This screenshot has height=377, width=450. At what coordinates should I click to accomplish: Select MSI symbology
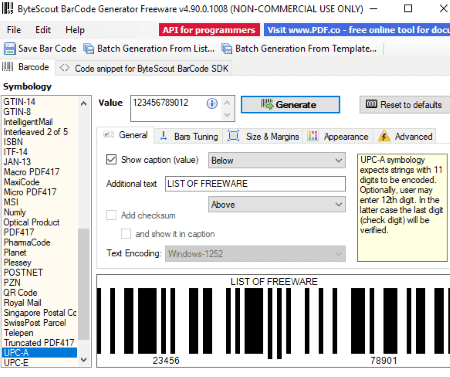[39, 202]
